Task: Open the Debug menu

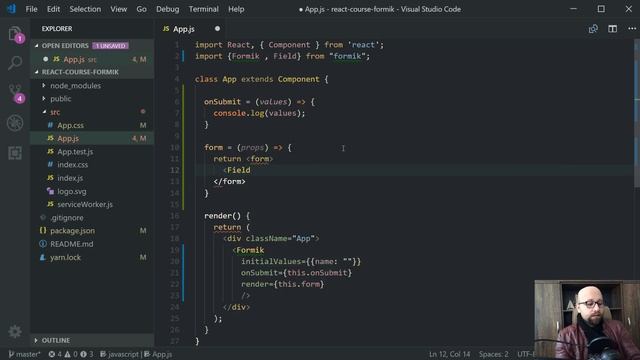Action: [x=167, y=9]
